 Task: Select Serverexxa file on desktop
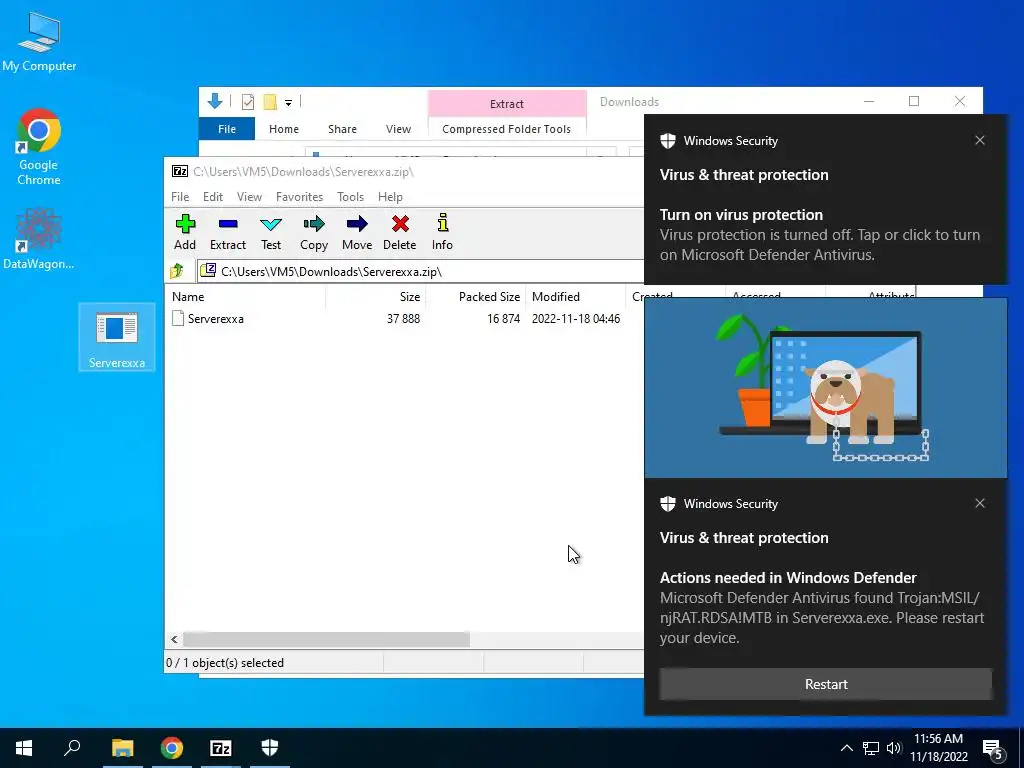click(117, 337)
